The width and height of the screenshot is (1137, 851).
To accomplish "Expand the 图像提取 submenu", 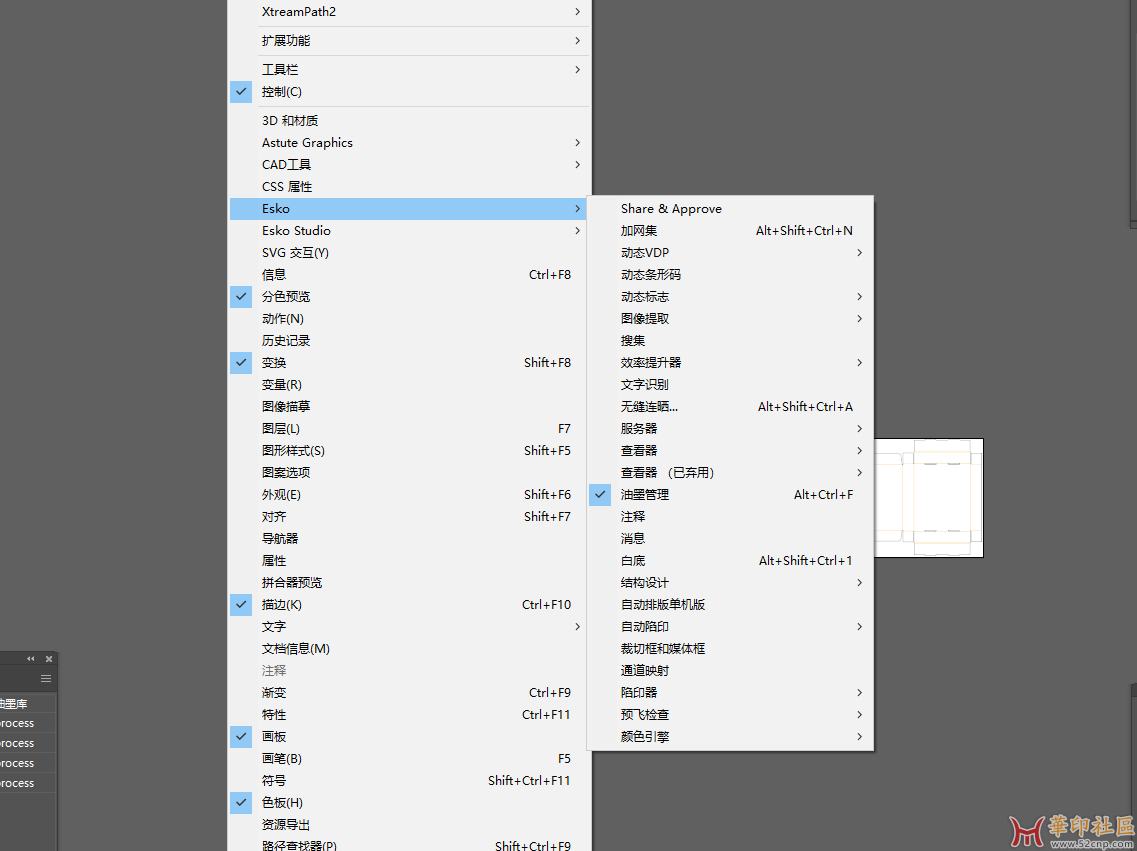I will [730, 318].
